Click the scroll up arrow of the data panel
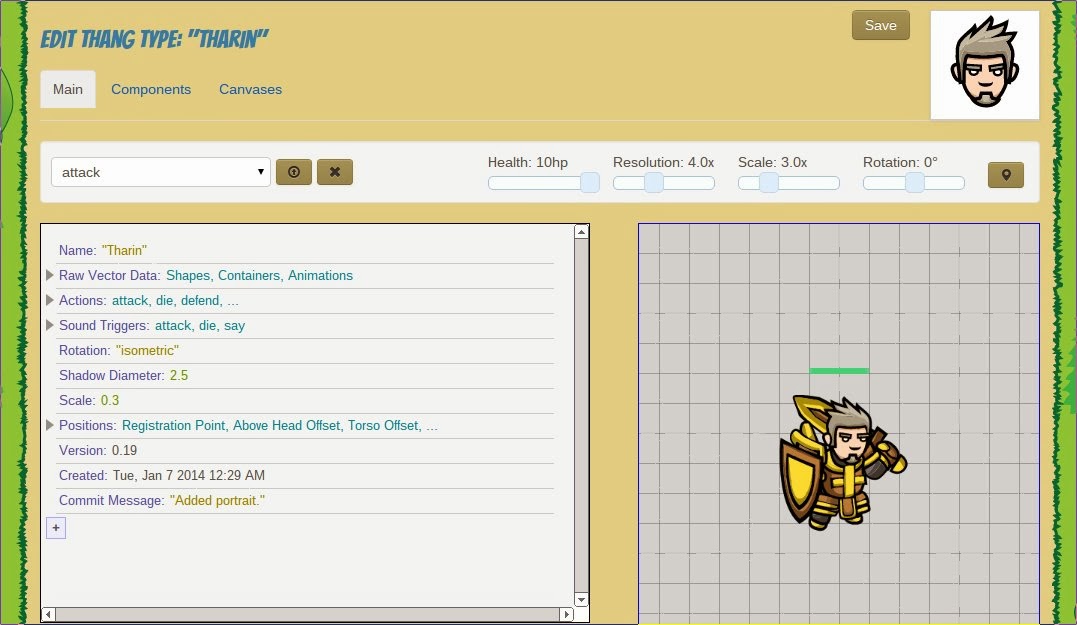The height and width of the screenshot is (625, 1077). pyautogui.click(x=581, y=232)
